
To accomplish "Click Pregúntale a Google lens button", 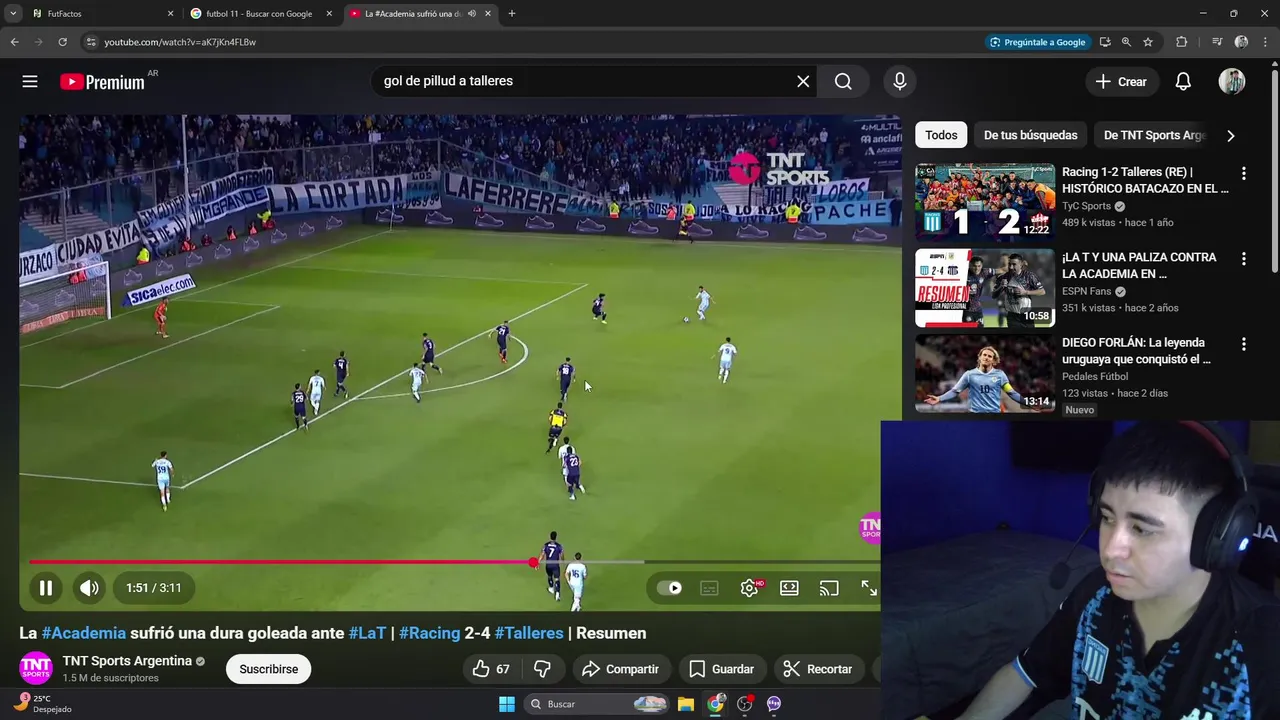I will [x=1038, y=42].
